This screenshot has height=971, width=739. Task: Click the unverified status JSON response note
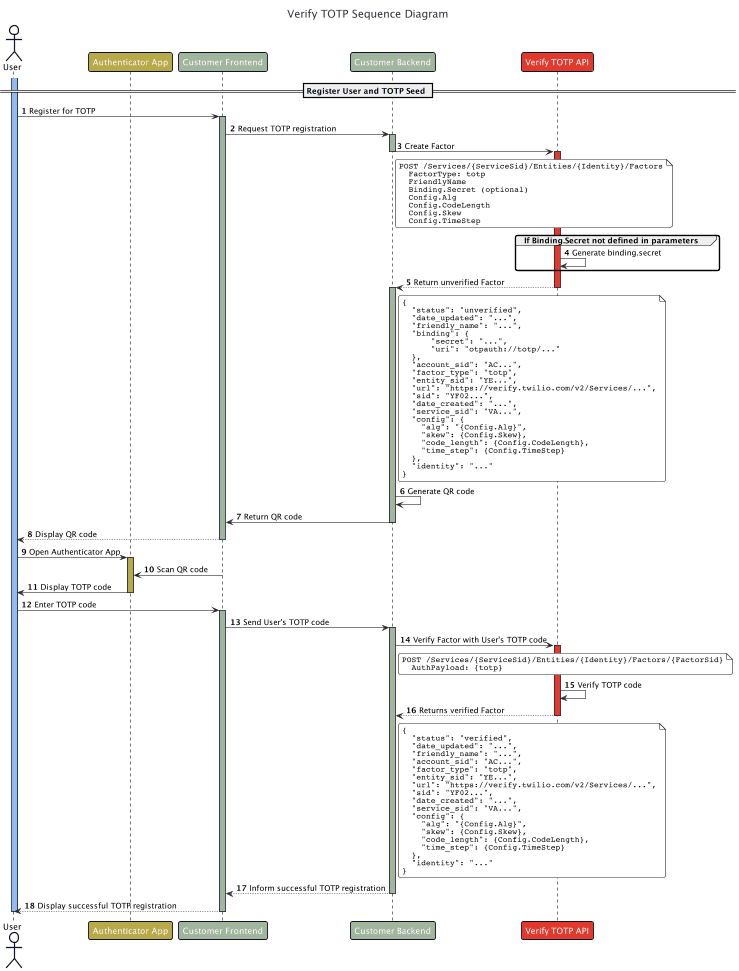(x=531, y=388)
